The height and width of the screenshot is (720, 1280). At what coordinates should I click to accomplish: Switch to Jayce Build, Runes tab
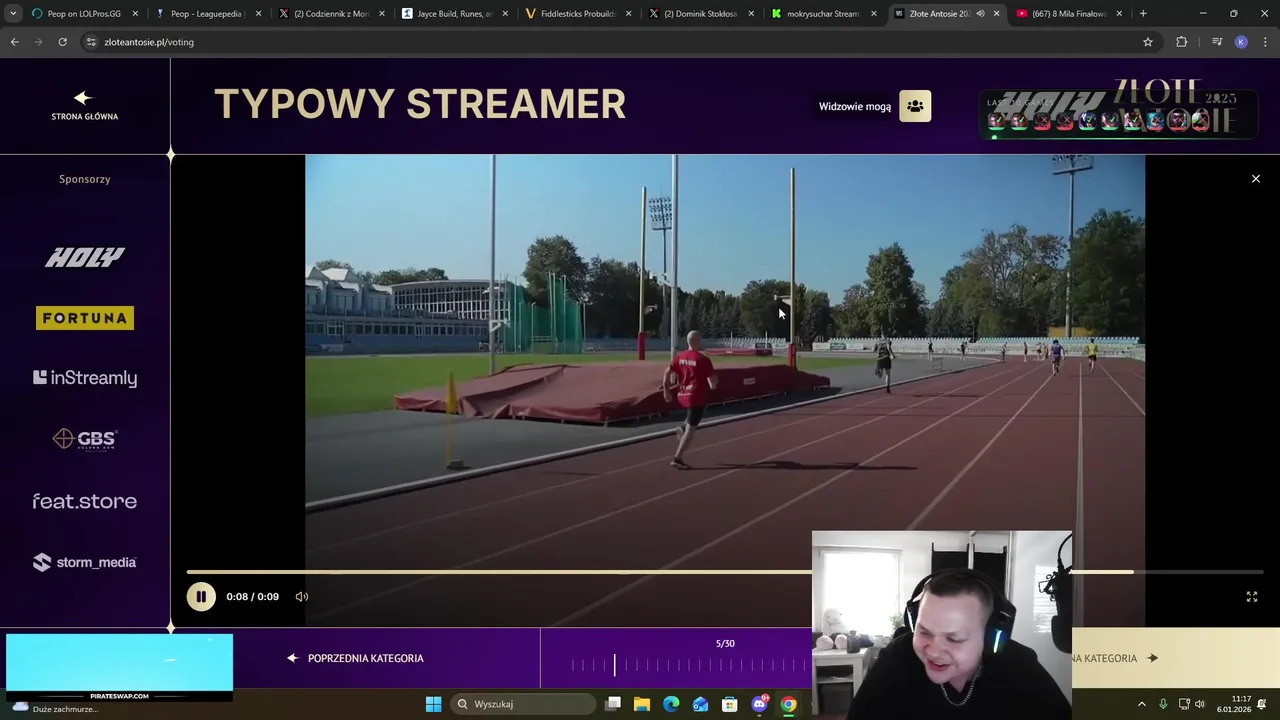tap(454, 14)
